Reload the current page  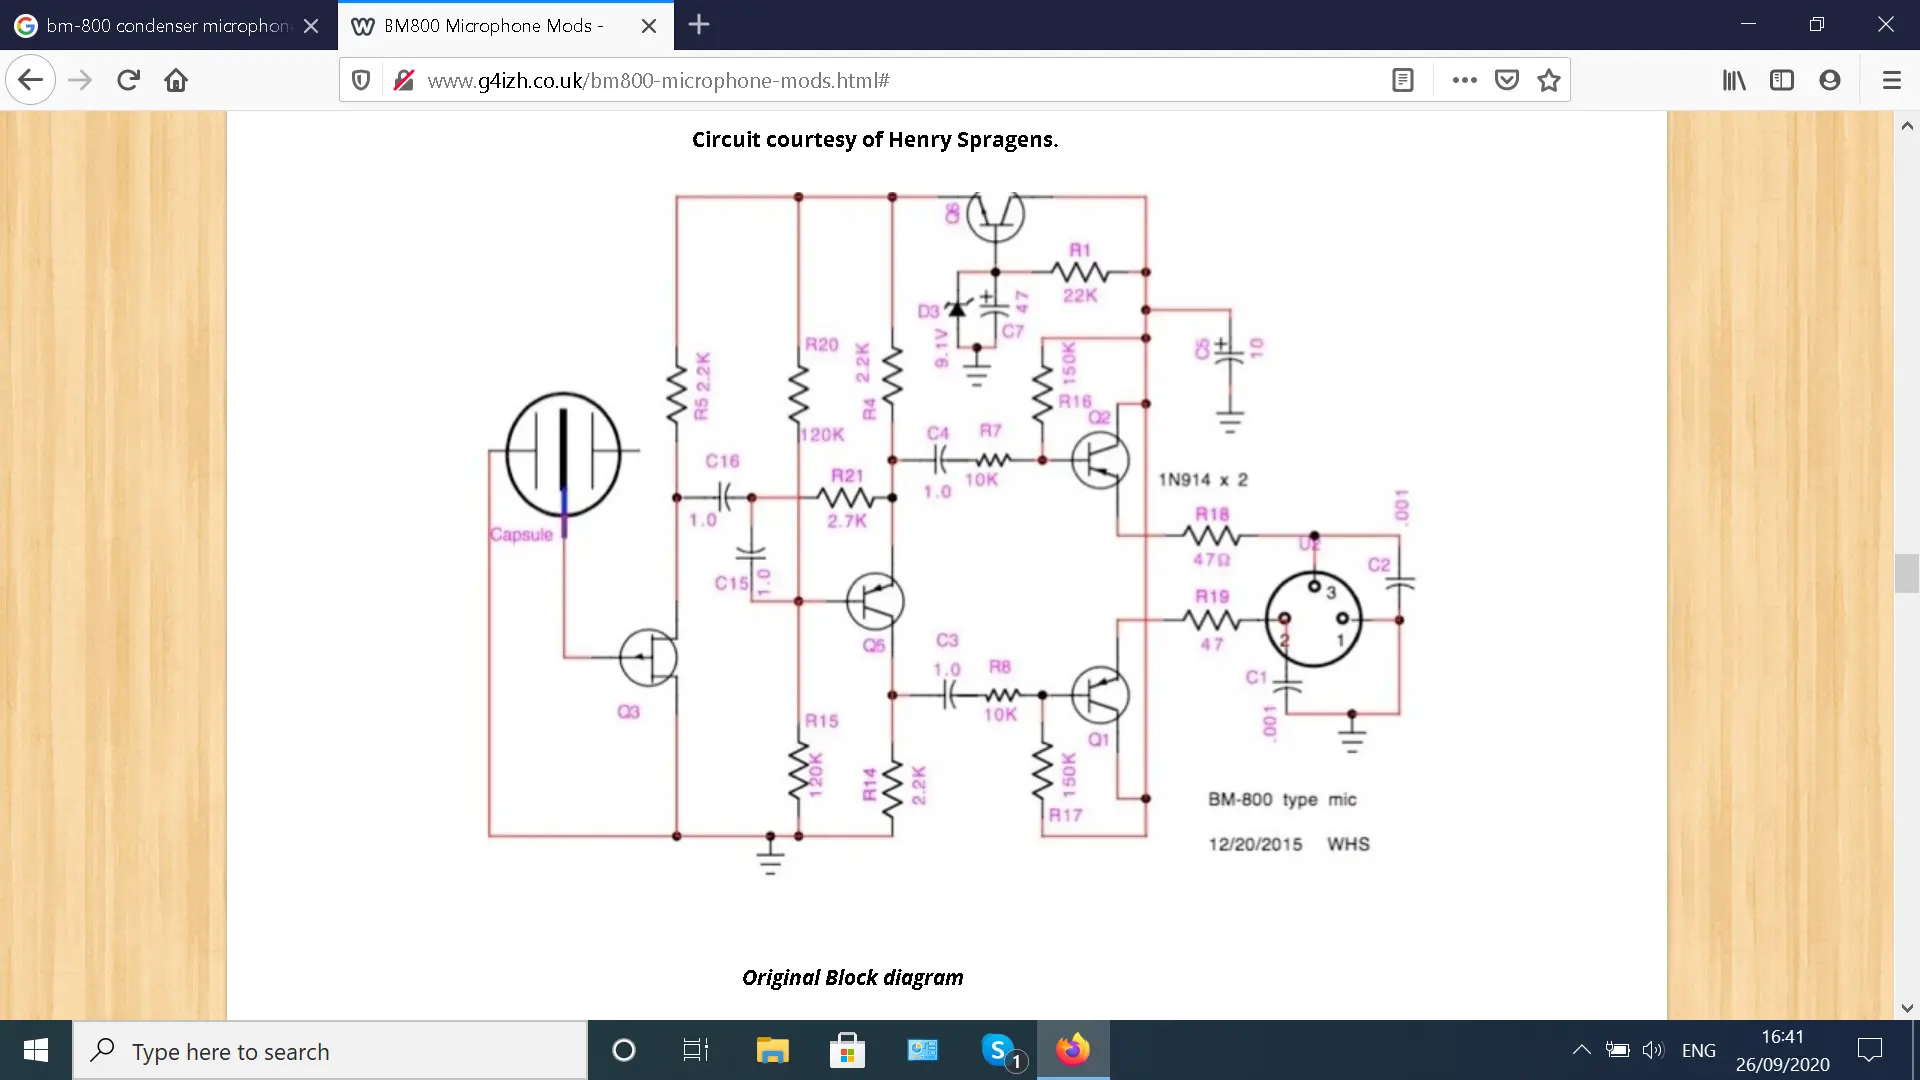128,80
